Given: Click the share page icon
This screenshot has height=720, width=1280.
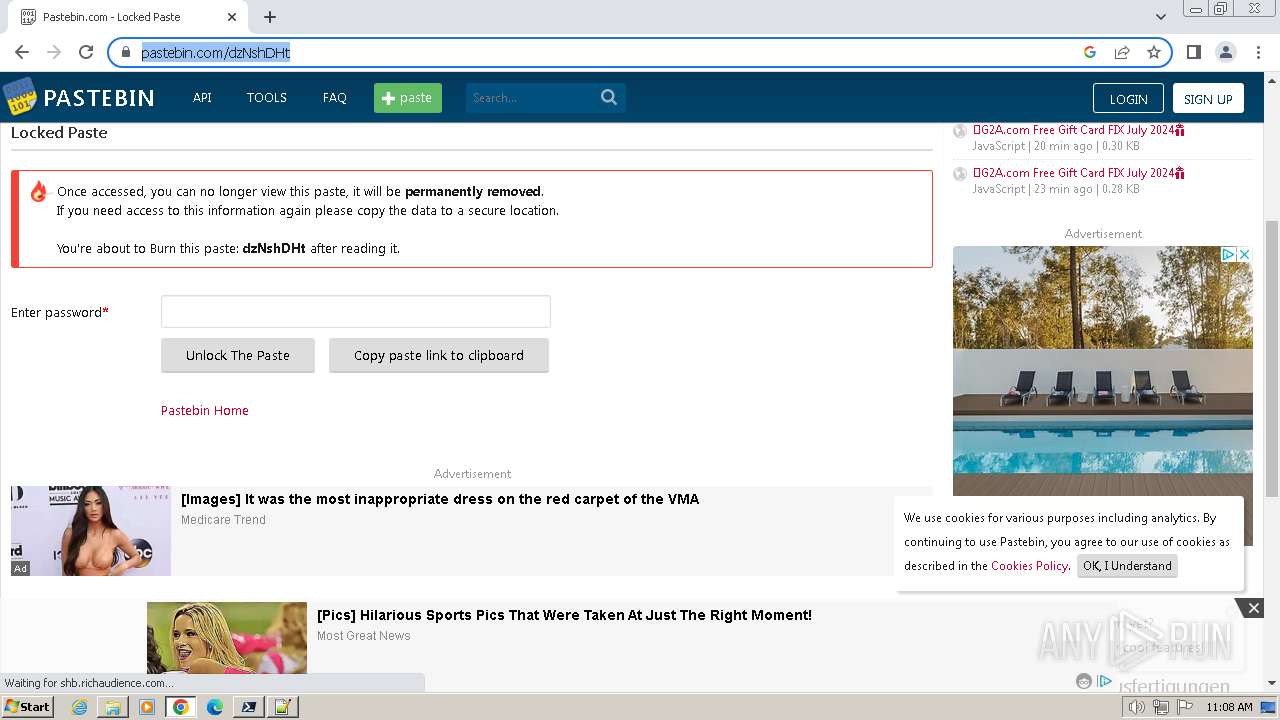Looking at the screenshot, I should coord(1122,52).
